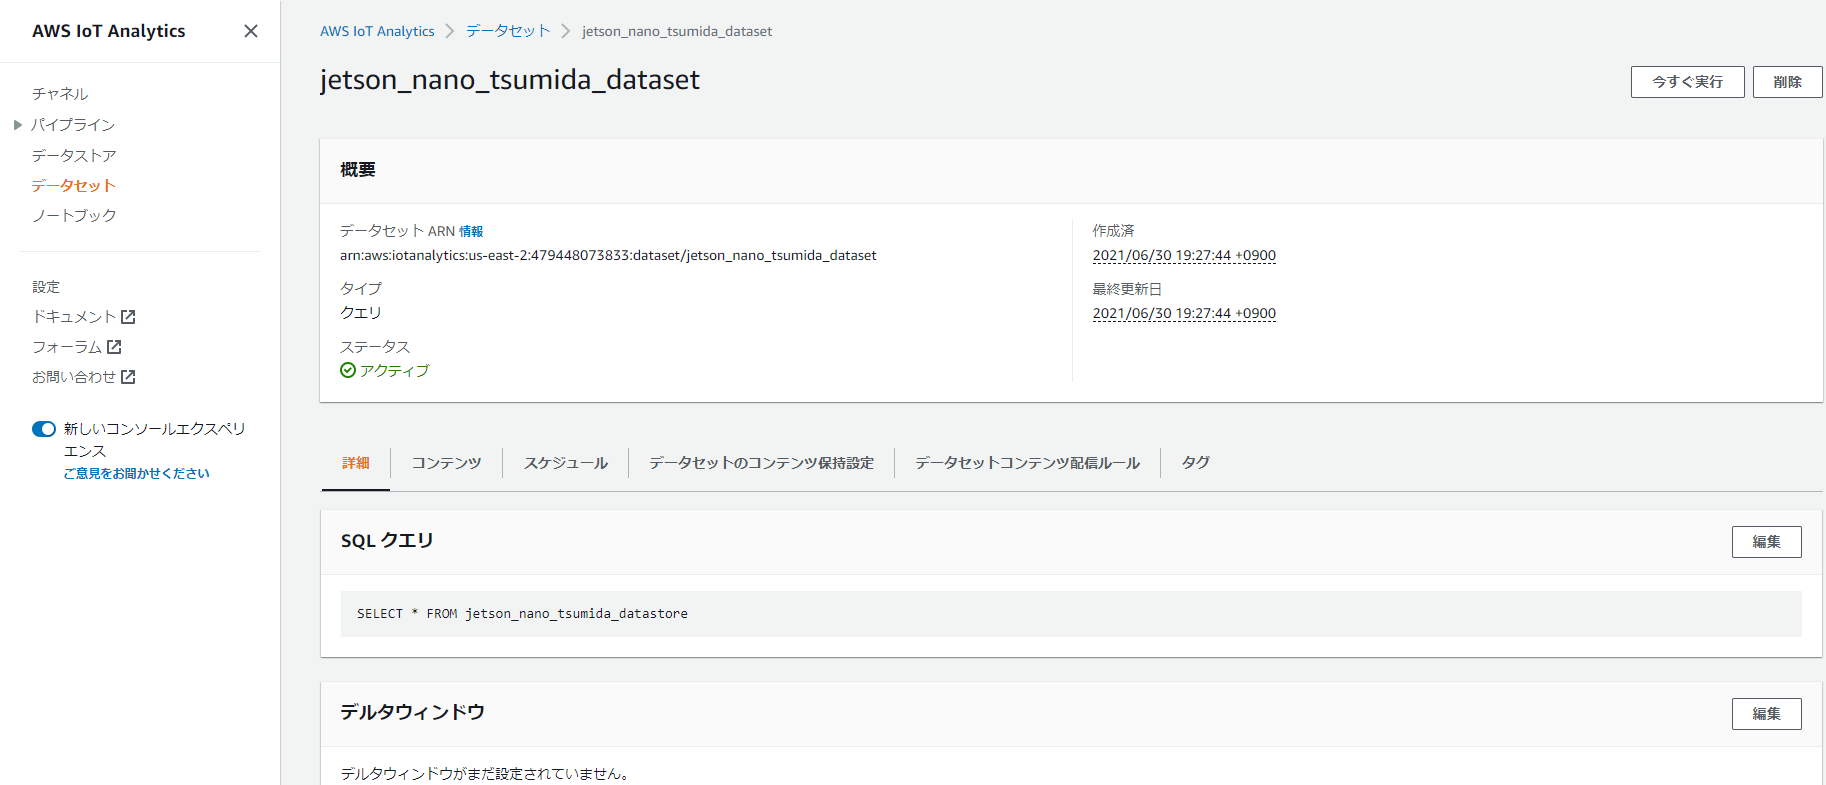The height and width of the screenshot is (785, 1826).
Task: Open データセットのコンテンツ保持設定 tab
Action: tap(761, 463)
